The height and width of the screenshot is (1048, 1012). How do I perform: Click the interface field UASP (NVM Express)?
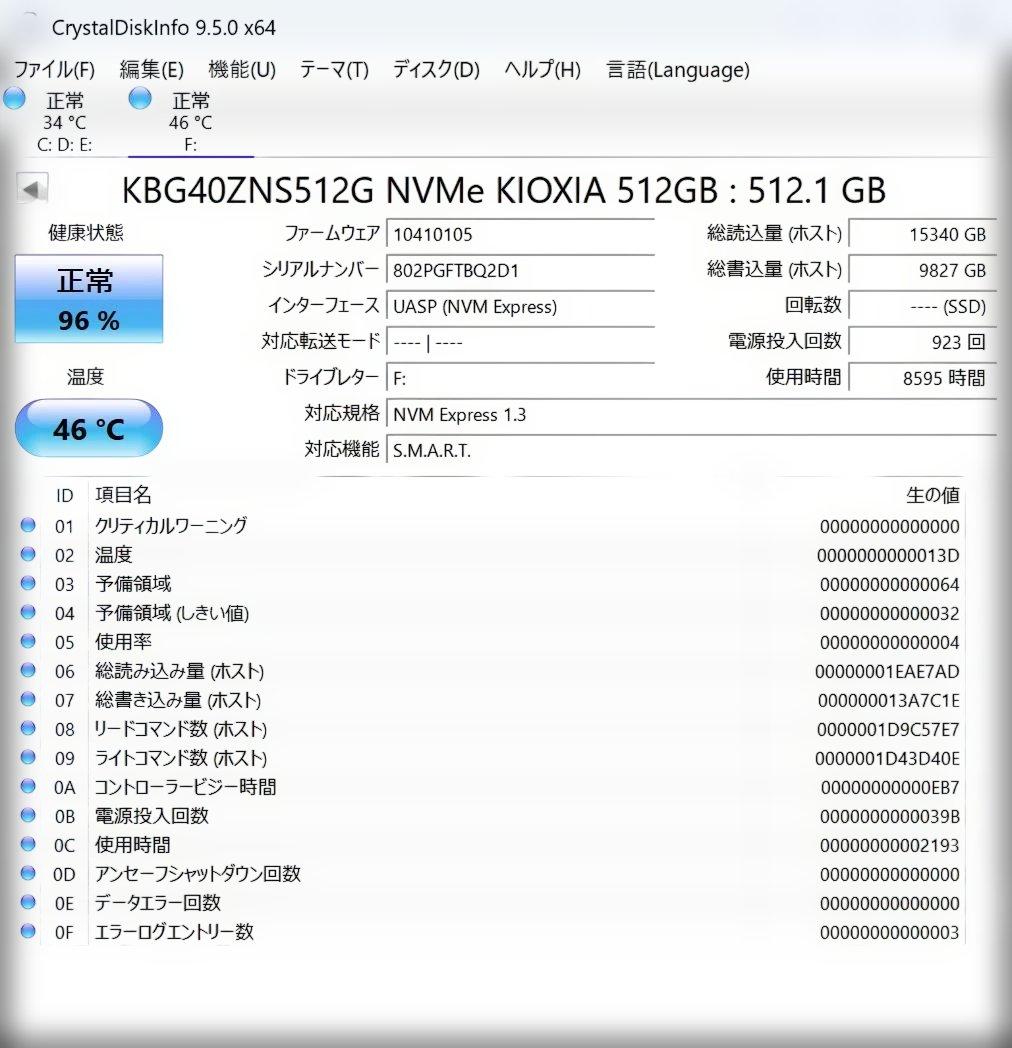[x=520, y=307]
